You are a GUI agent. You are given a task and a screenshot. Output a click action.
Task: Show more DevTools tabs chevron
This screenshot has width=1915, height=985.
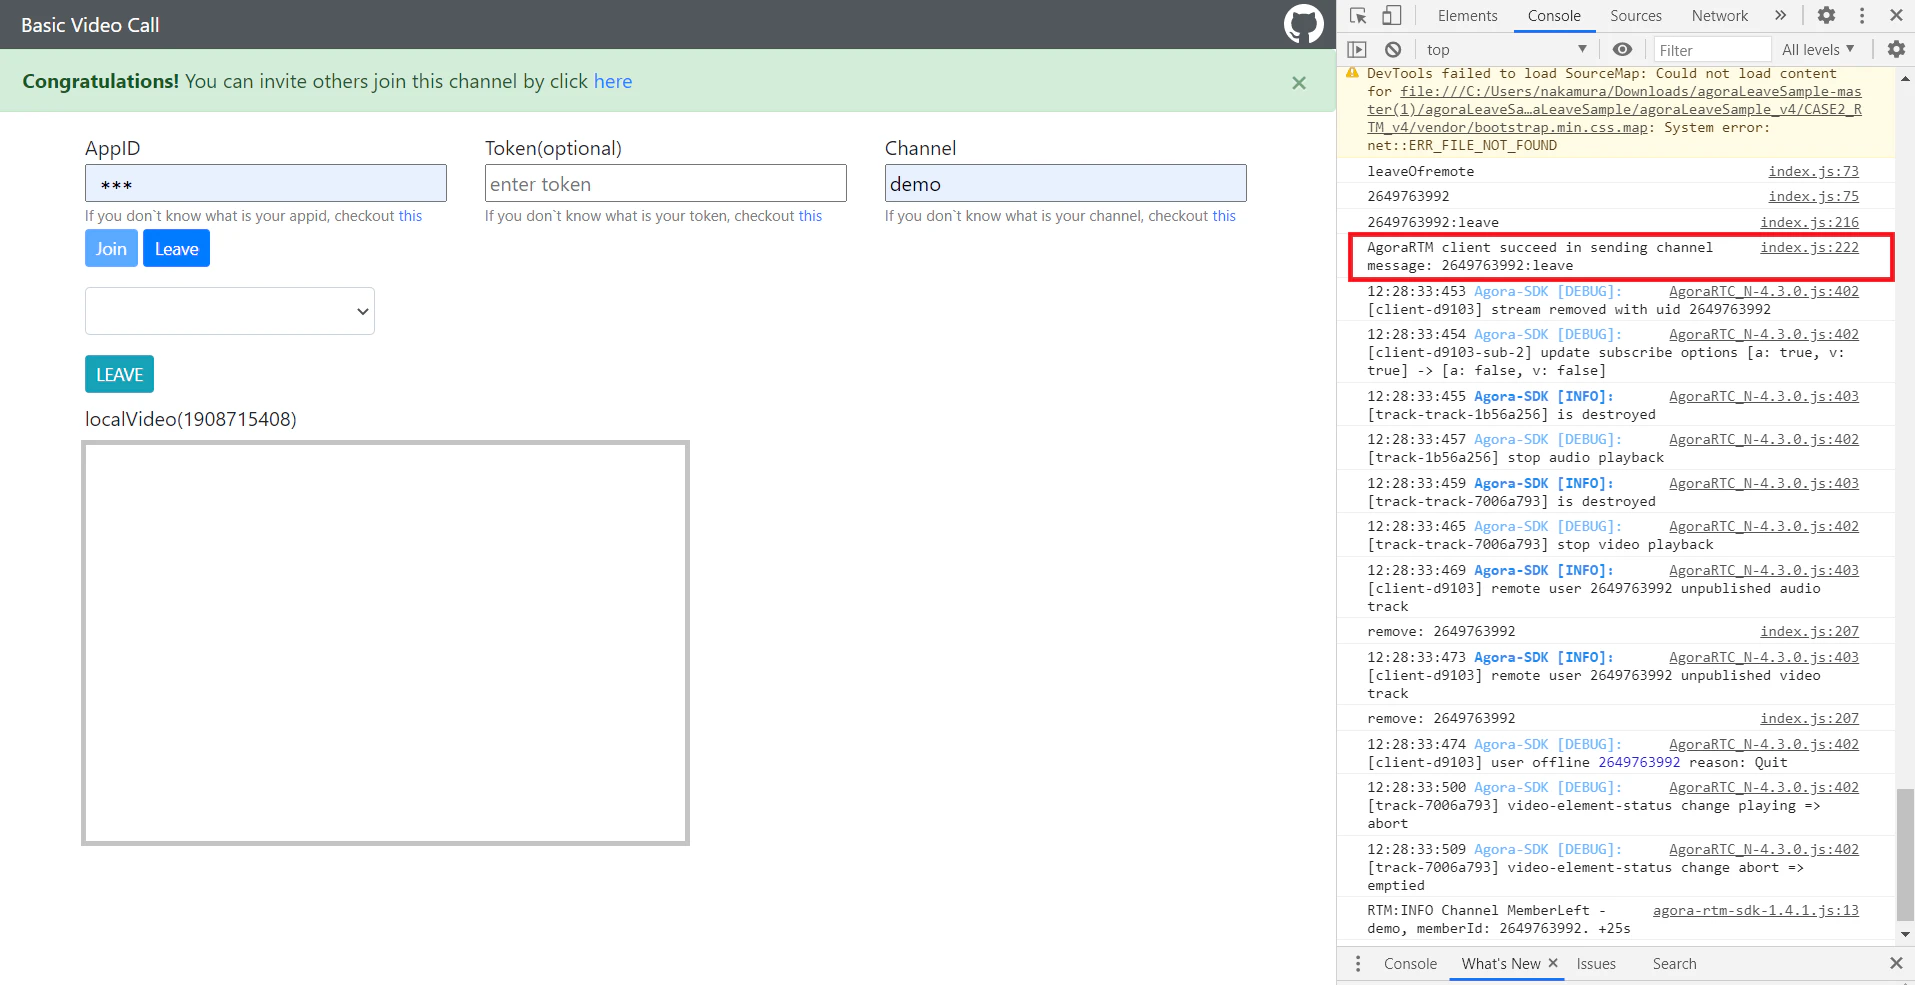1780,16
